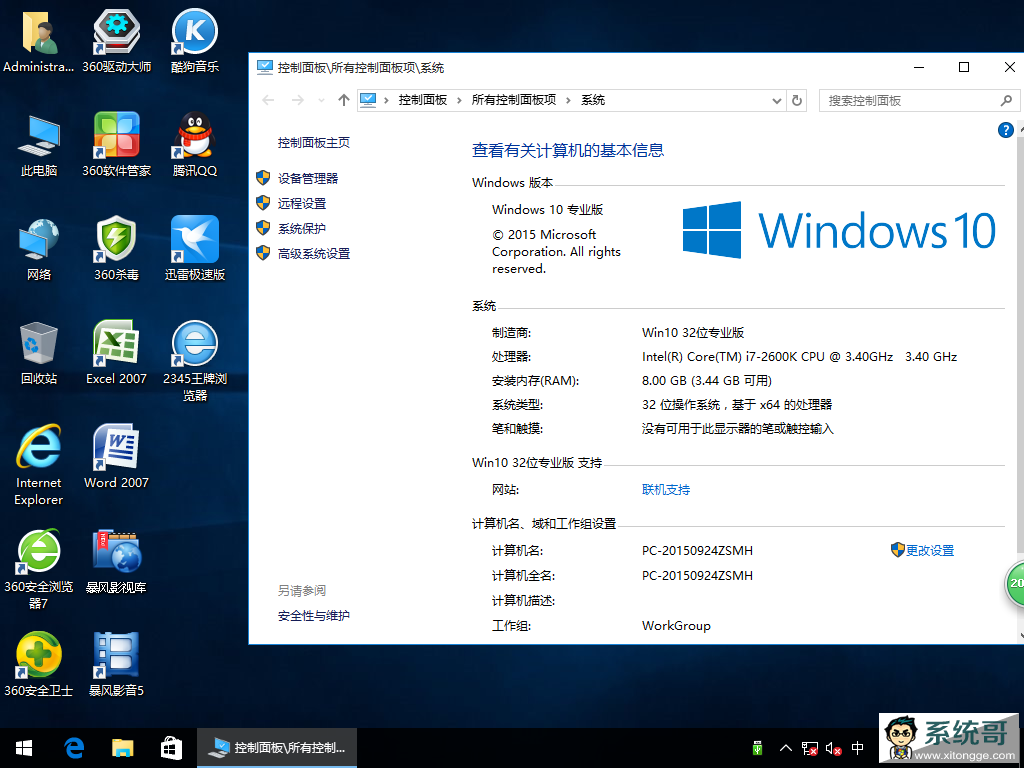Click the 8.00 GB RAM value
This screenshot has height=768, width=1024.
coord(707,381)
